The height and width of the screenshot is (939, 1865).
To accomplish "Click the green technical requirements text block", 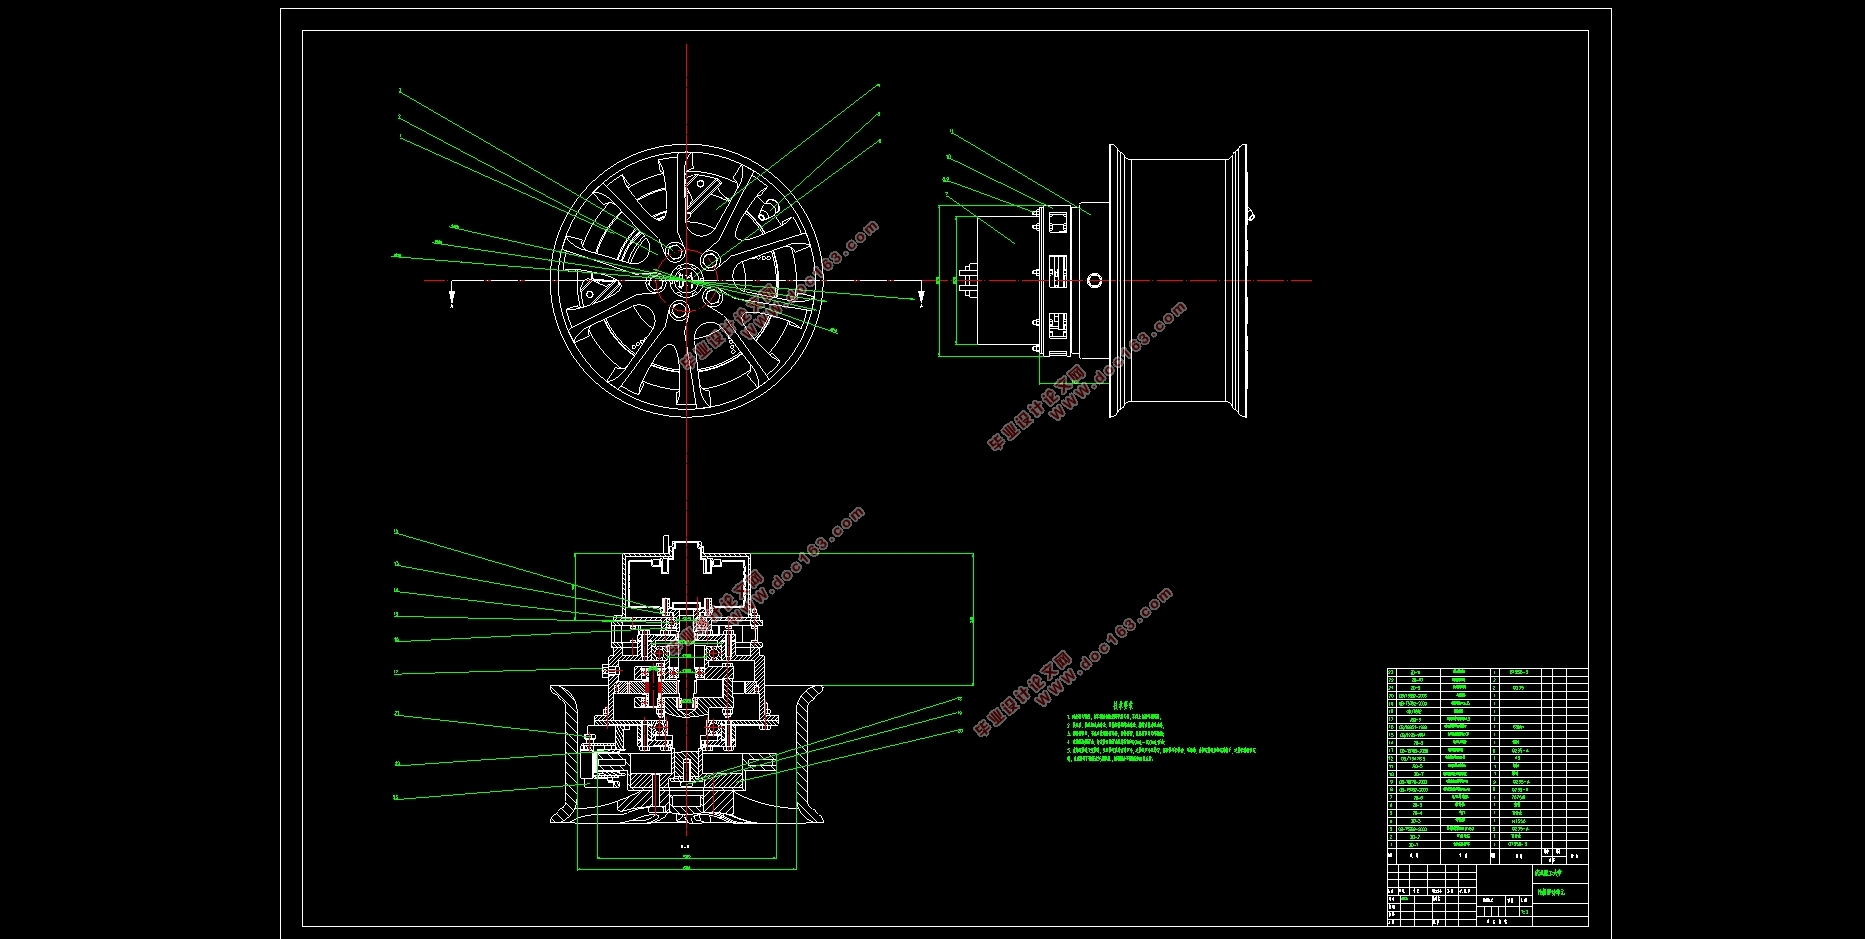I will (1161, 733).
